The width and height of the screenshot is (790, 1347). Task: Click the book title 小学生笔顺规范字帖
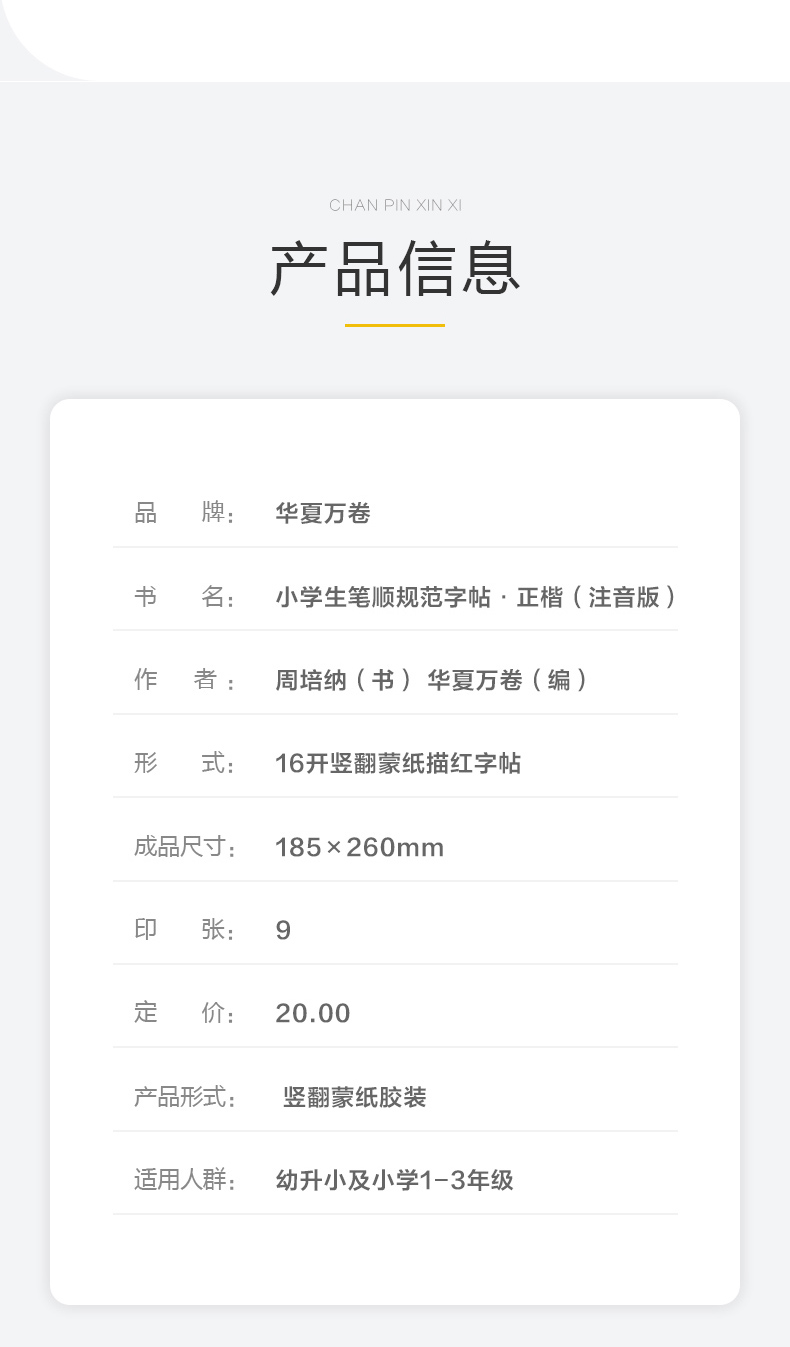(x=383, y=597)
